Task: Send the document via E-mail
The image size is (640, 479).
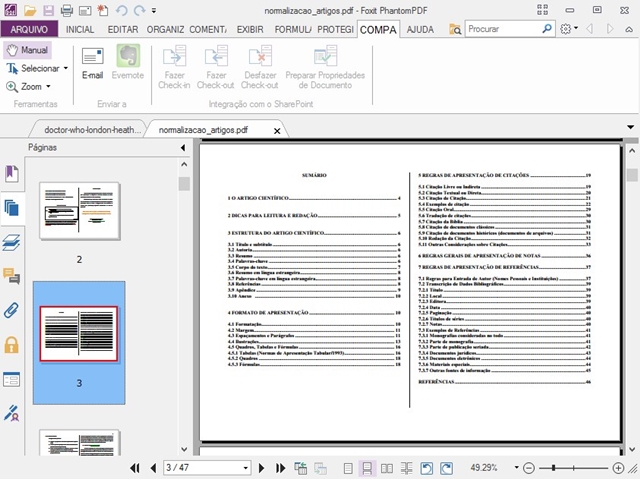Action: tap(93, 63)
